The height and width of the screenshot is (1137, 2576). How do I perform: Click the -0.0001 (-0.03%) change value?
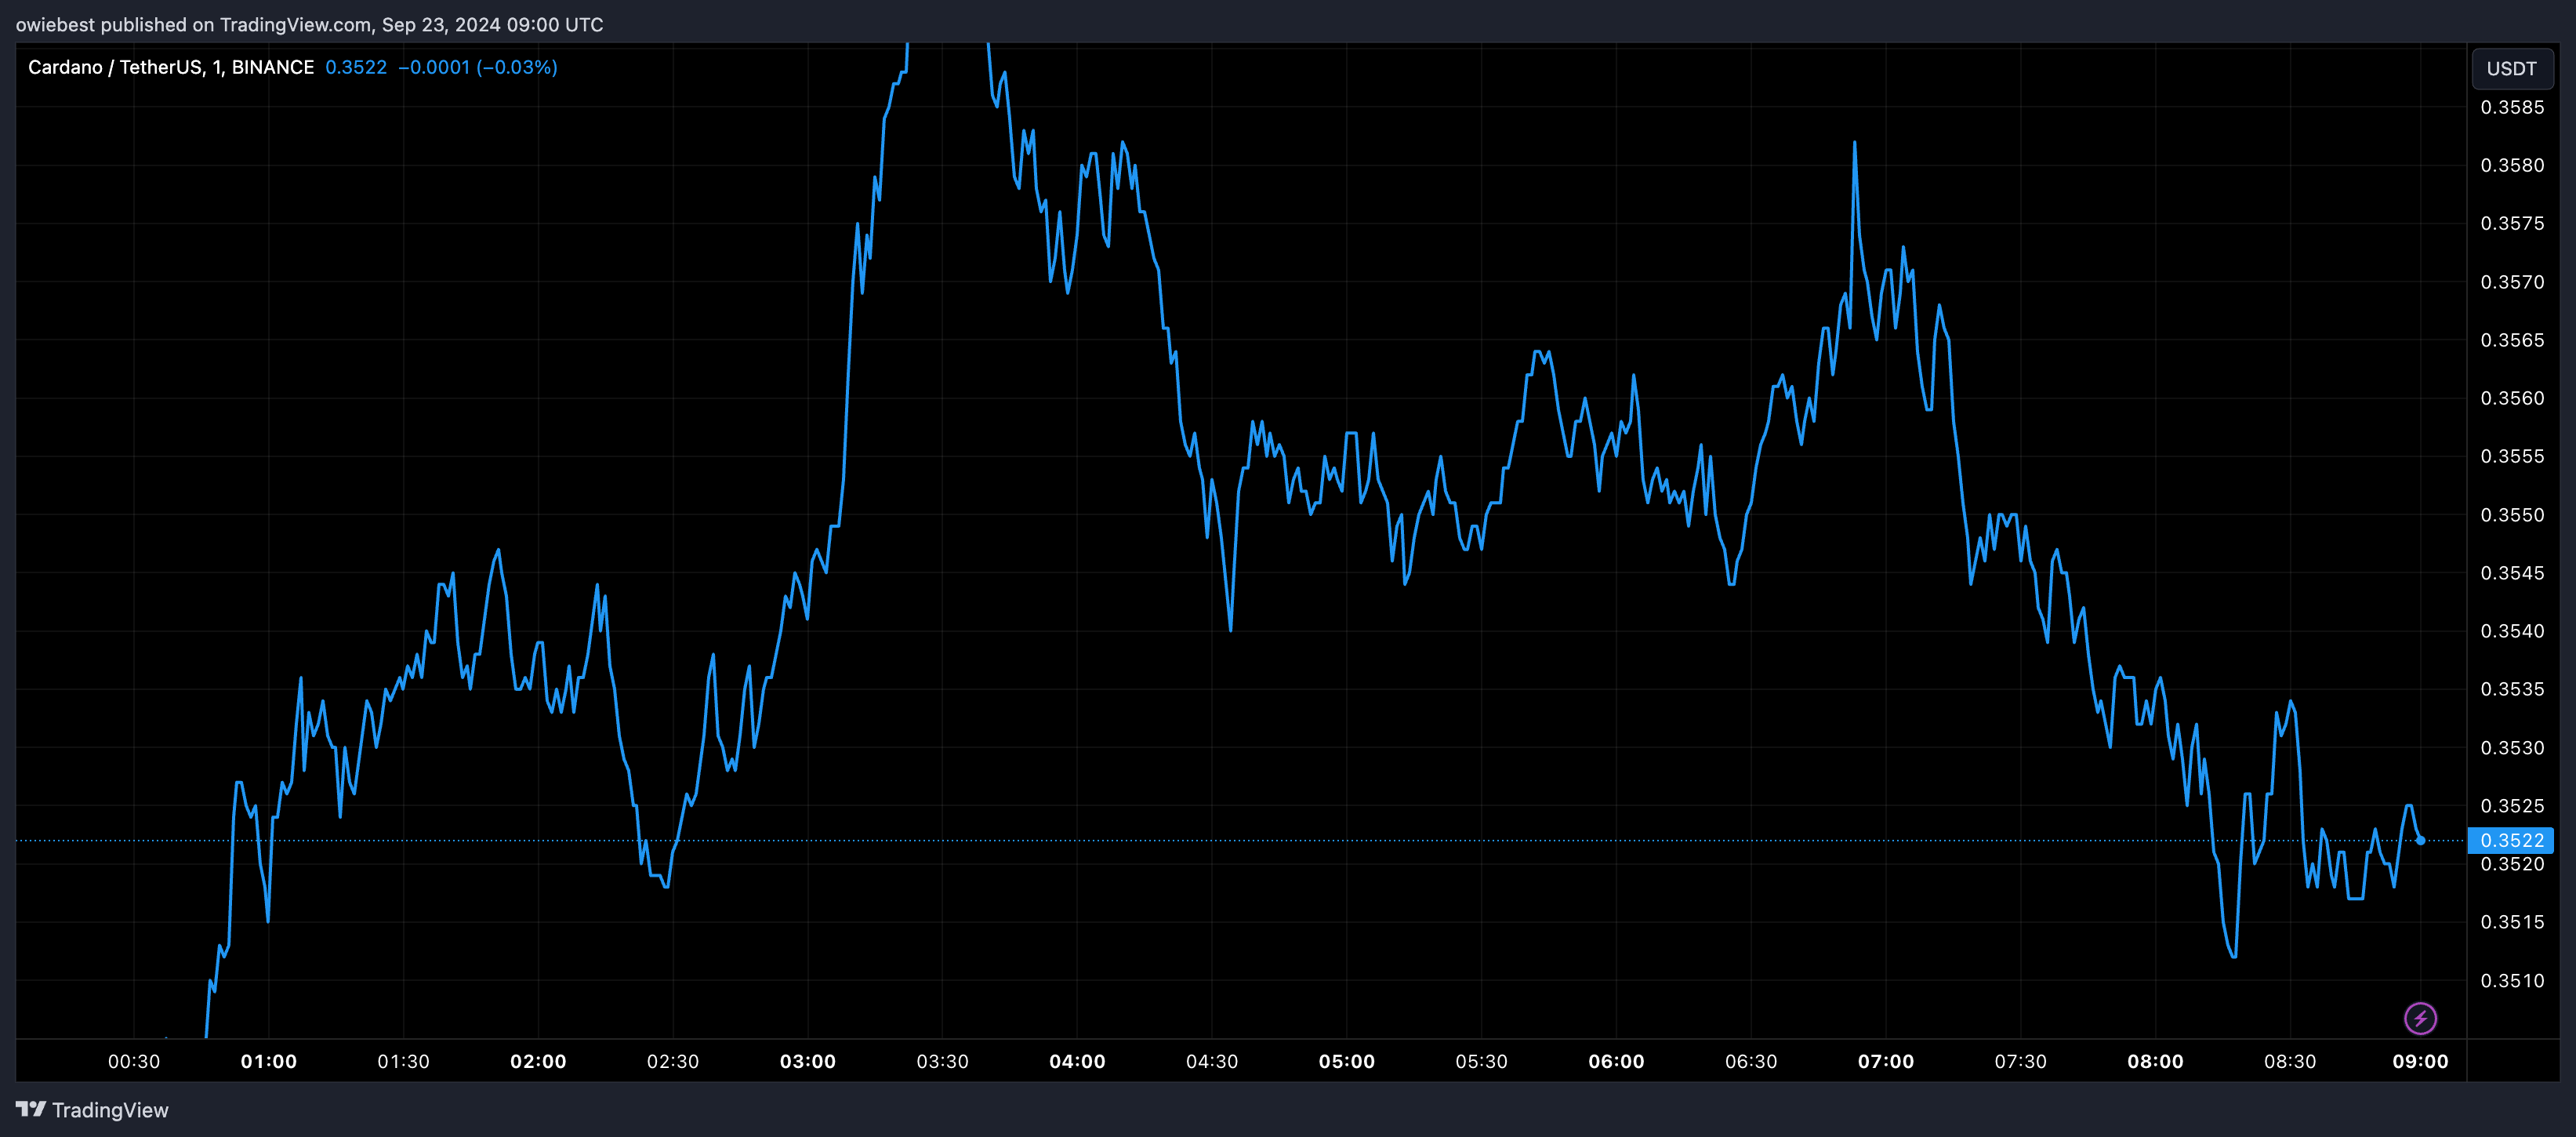point(478,67)
